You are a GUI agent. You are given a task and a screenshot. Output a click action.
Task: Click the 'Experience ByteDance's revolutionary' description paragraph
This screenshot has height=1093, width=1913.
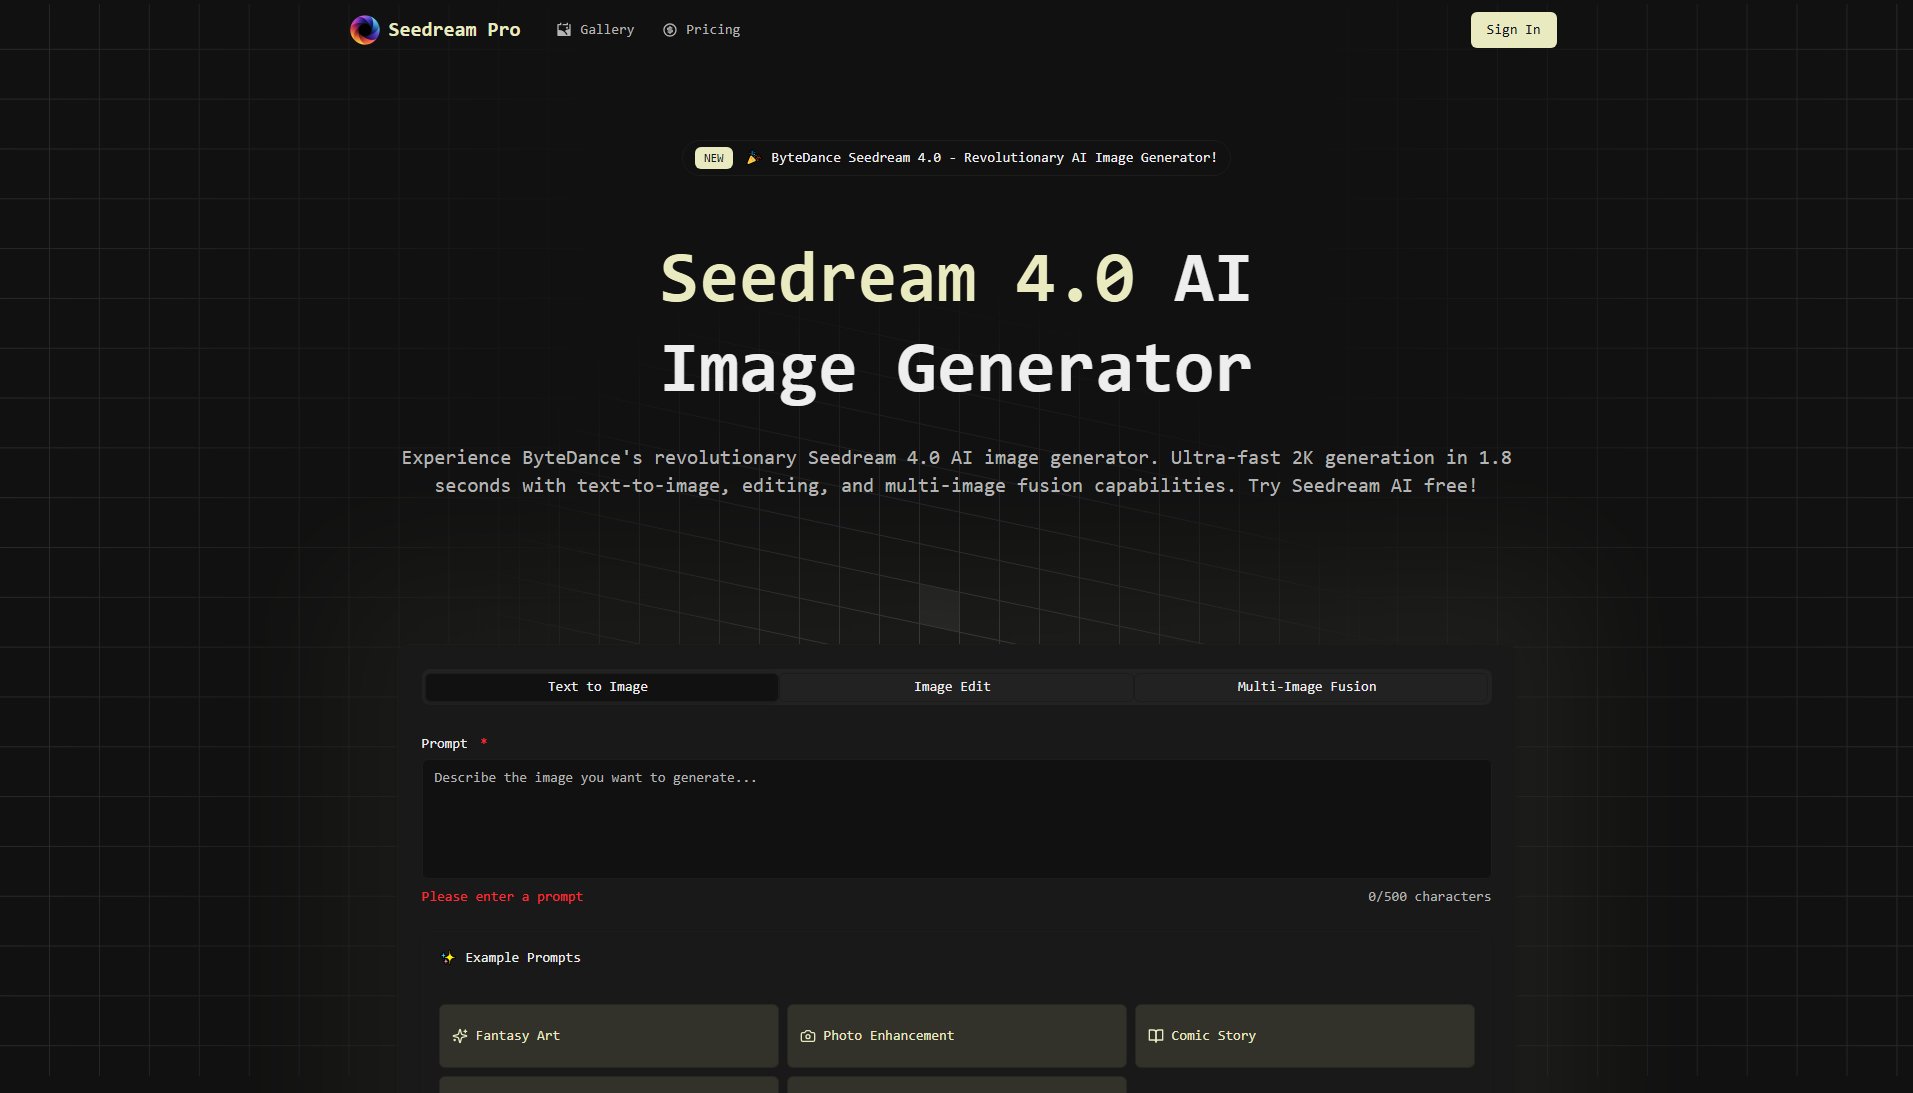click(956, 472)
